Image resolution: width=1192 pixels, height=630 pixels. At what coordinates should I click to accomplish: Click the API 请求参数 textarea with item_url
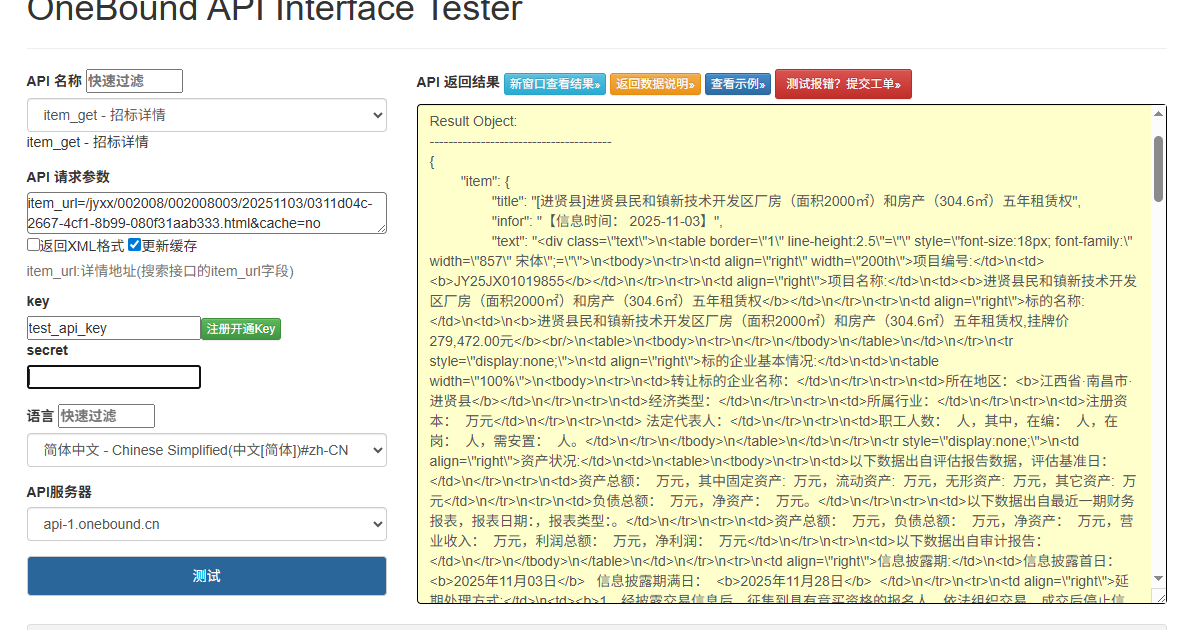[x=207, y=213]
